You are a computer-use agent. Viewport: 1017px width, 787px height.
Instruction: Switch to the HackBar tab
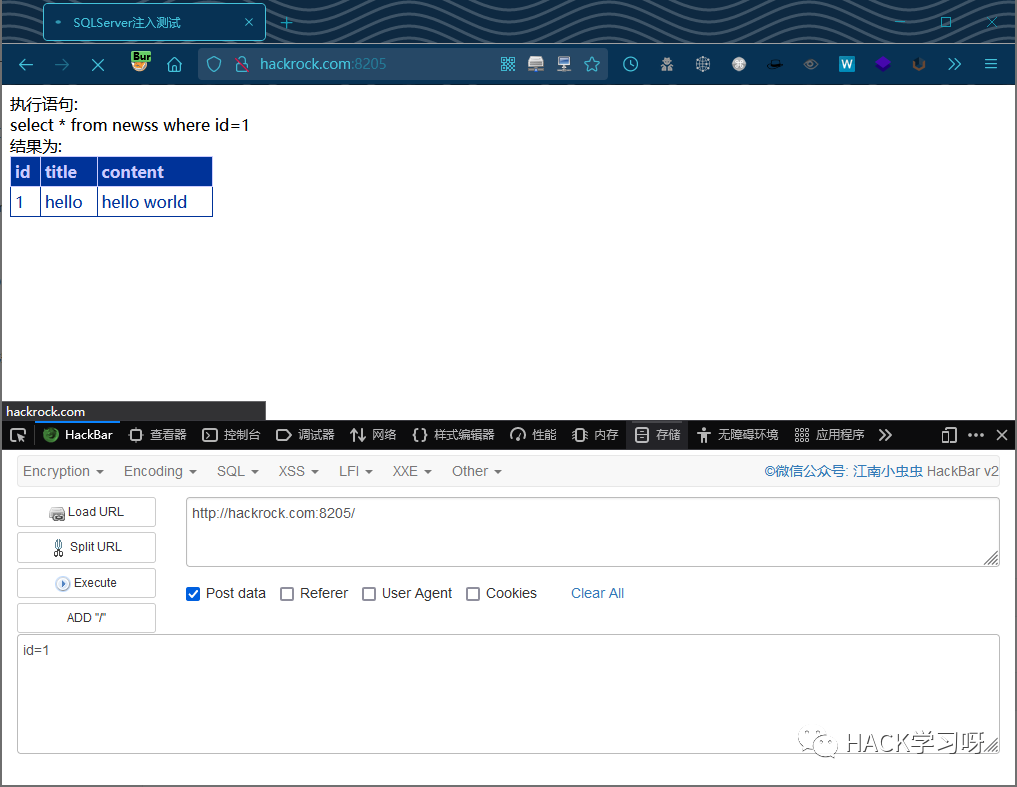(78, 435)
